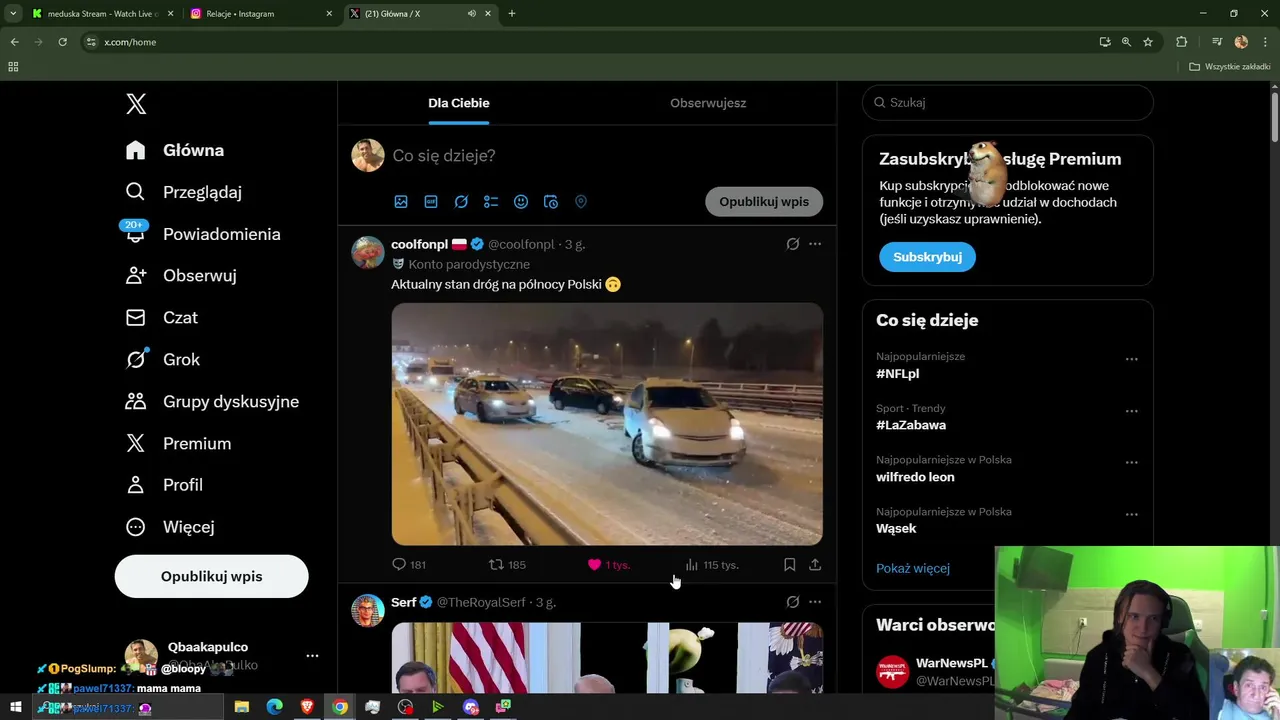
Task: Open the coolfonpl display name link
Action: [419, 244]
